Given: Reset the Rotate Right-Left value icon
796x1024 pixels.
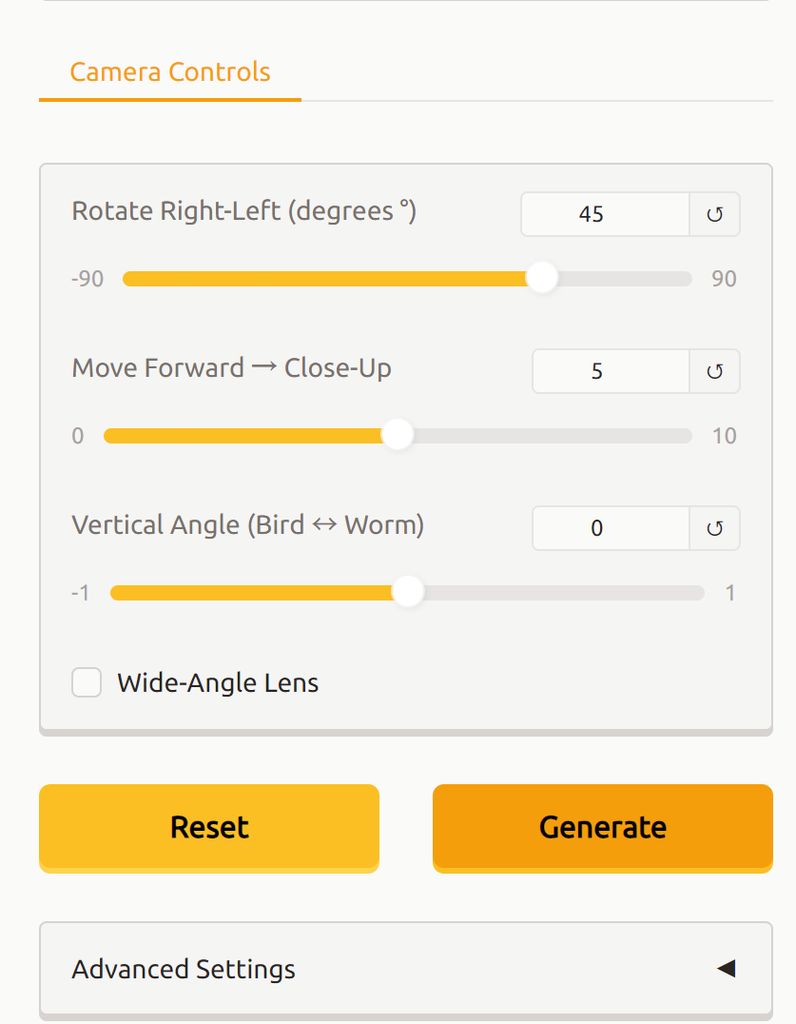Looking at the screenshot, I should pyautogui.click(x=714, y=214).
